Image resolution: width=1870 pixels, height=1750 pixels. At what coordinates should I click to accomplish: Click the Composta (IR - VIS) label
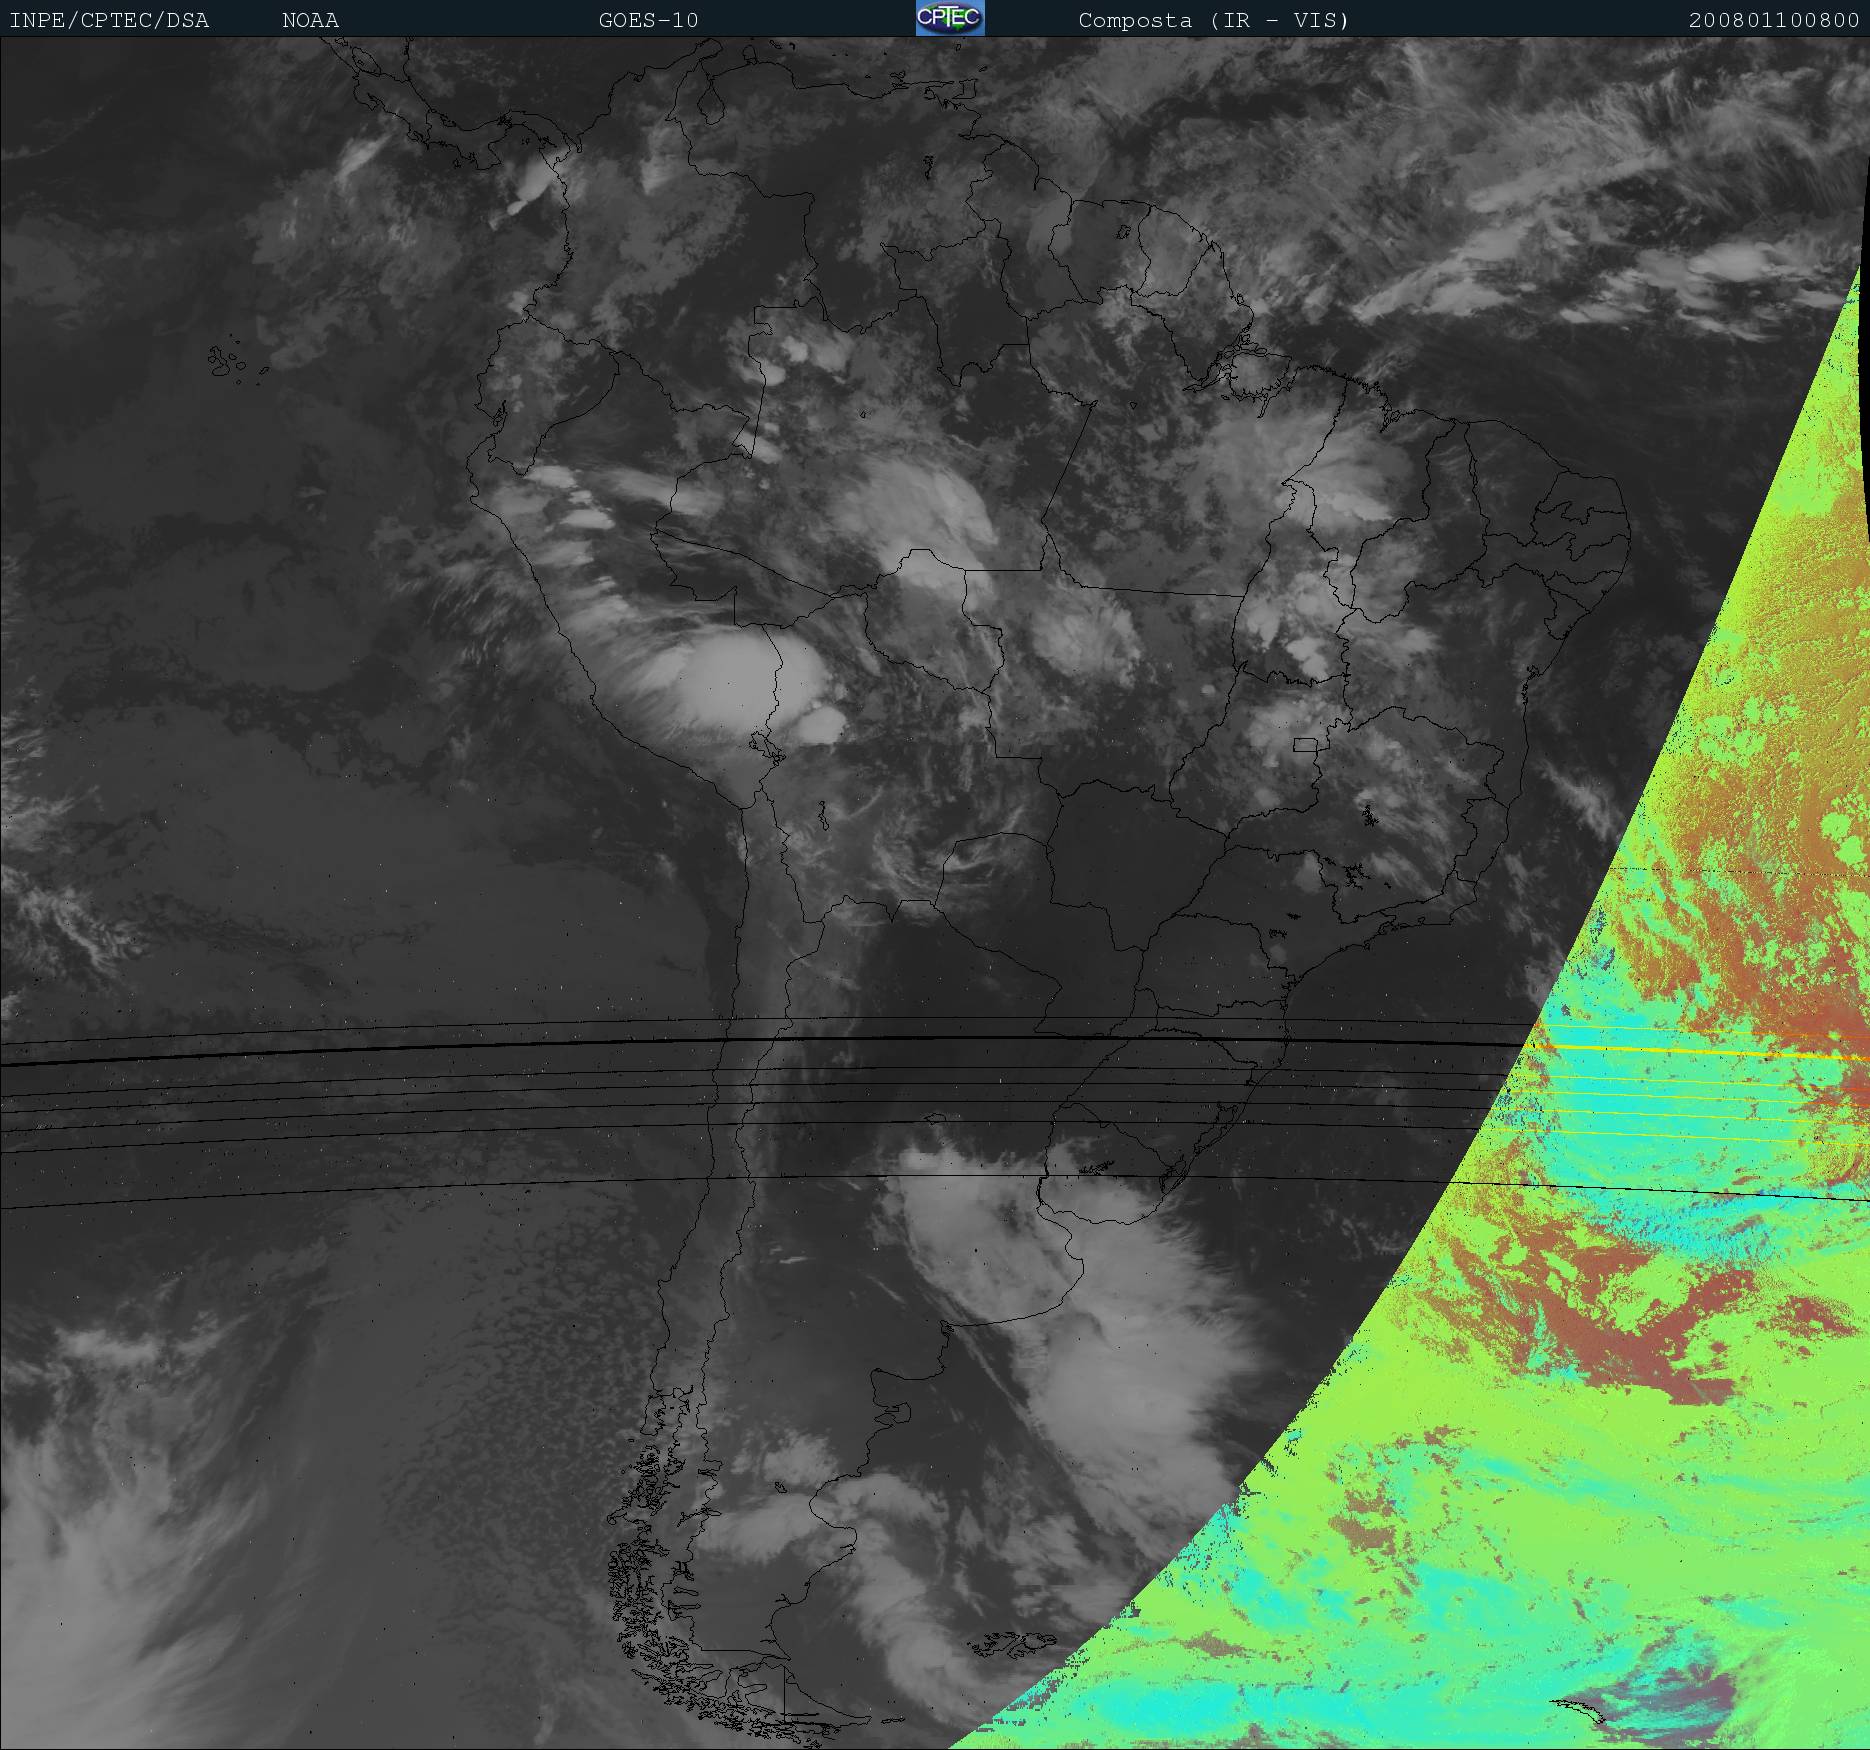pos(1214,20)
